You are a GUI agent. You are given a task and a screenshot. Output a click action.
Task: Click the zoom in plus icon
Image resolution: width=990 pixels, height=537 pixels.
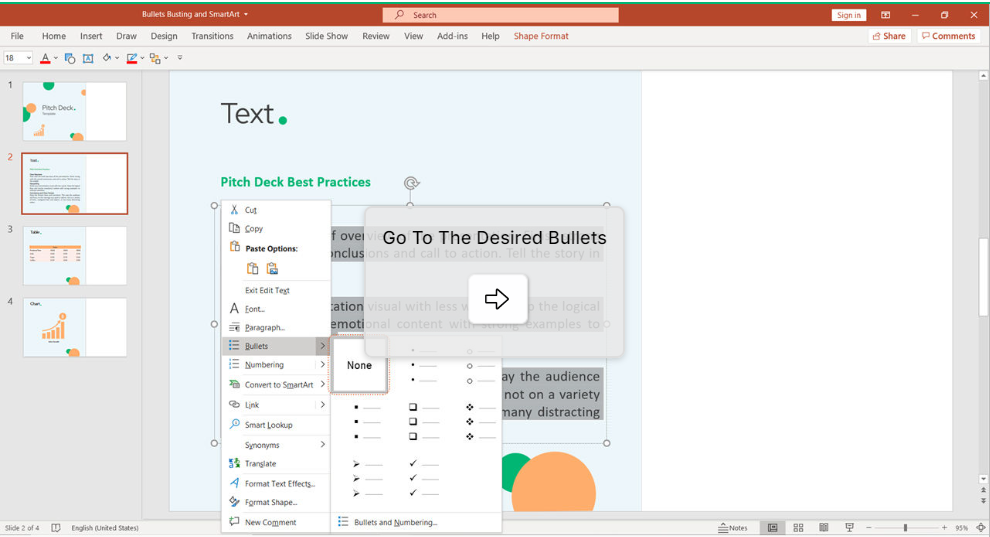(x=945, y=528)
